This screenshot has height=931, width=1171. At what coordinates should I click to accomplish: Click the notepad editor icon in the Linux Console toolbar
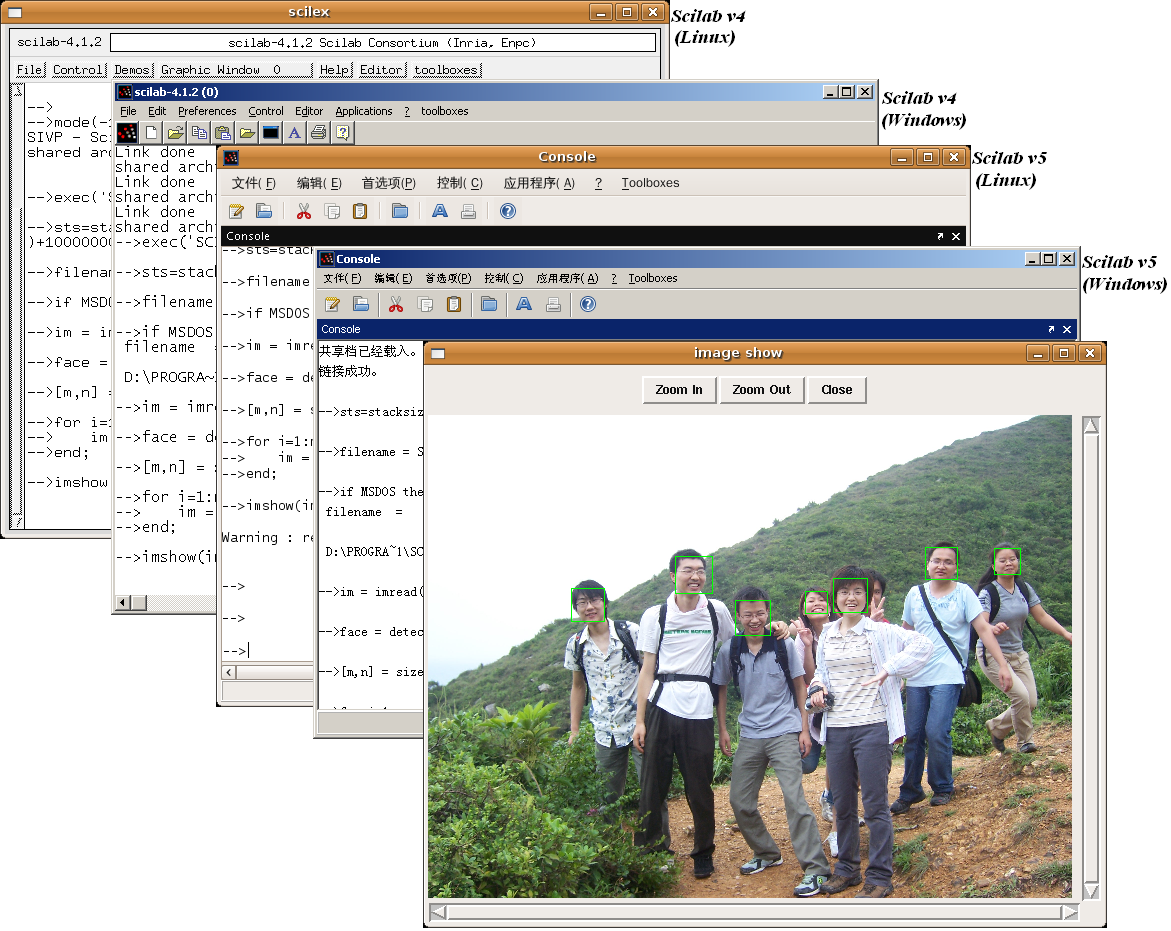[x=236, y=211]
